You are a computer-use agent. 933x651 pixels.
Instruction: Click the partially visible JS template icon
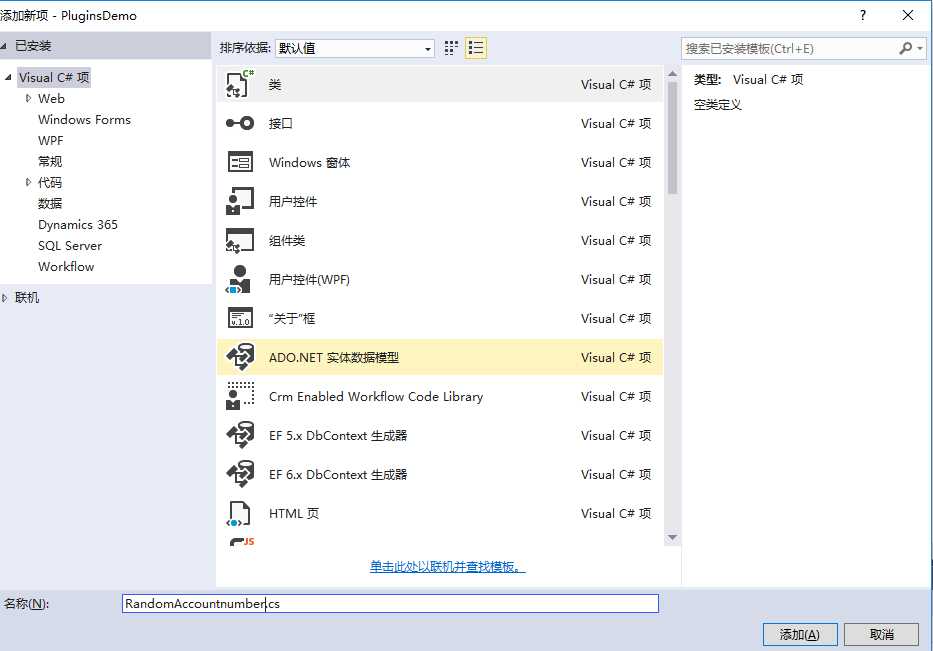241,541
